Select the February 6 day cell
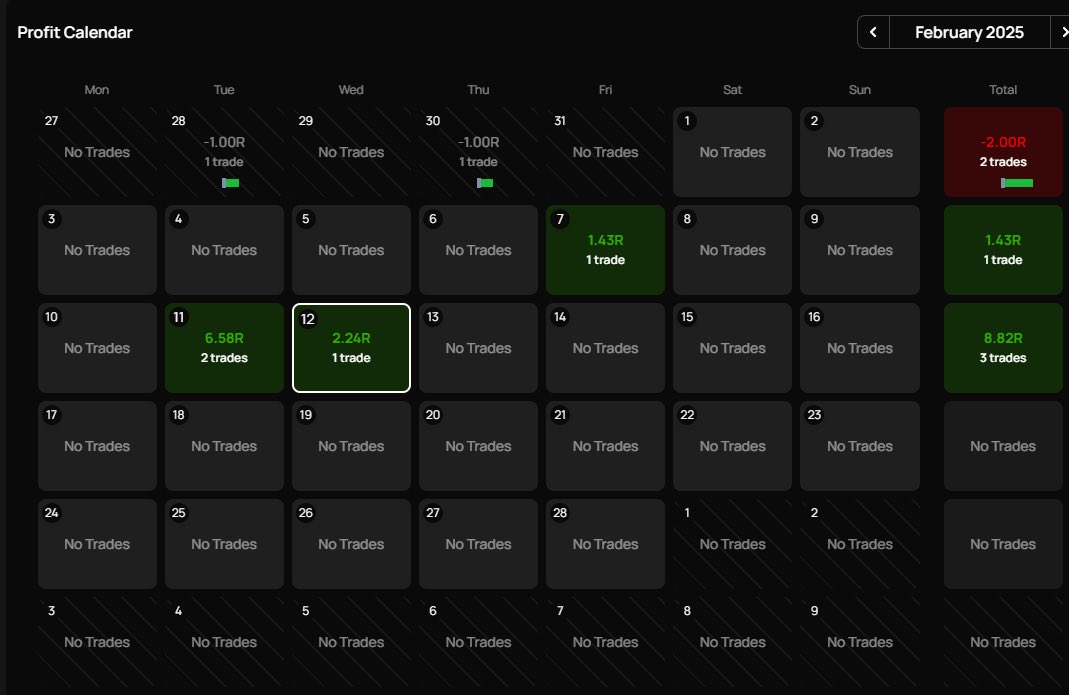Viewport: 1069px width, 695px height. point(479,250)
